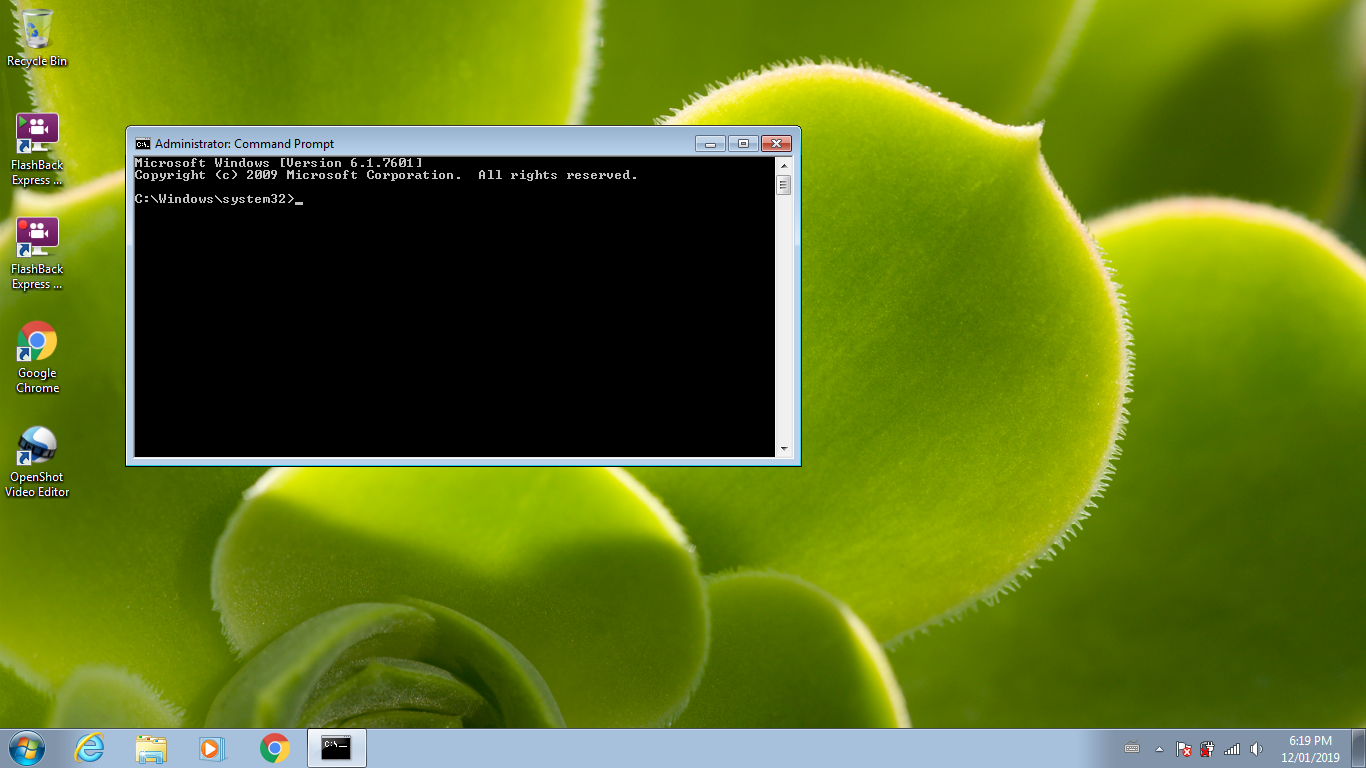Launch Windows Media Player from the taskbar
The width and height of the screenshot is (1366, 768).
pyautogui.click(x=212, y=747)
